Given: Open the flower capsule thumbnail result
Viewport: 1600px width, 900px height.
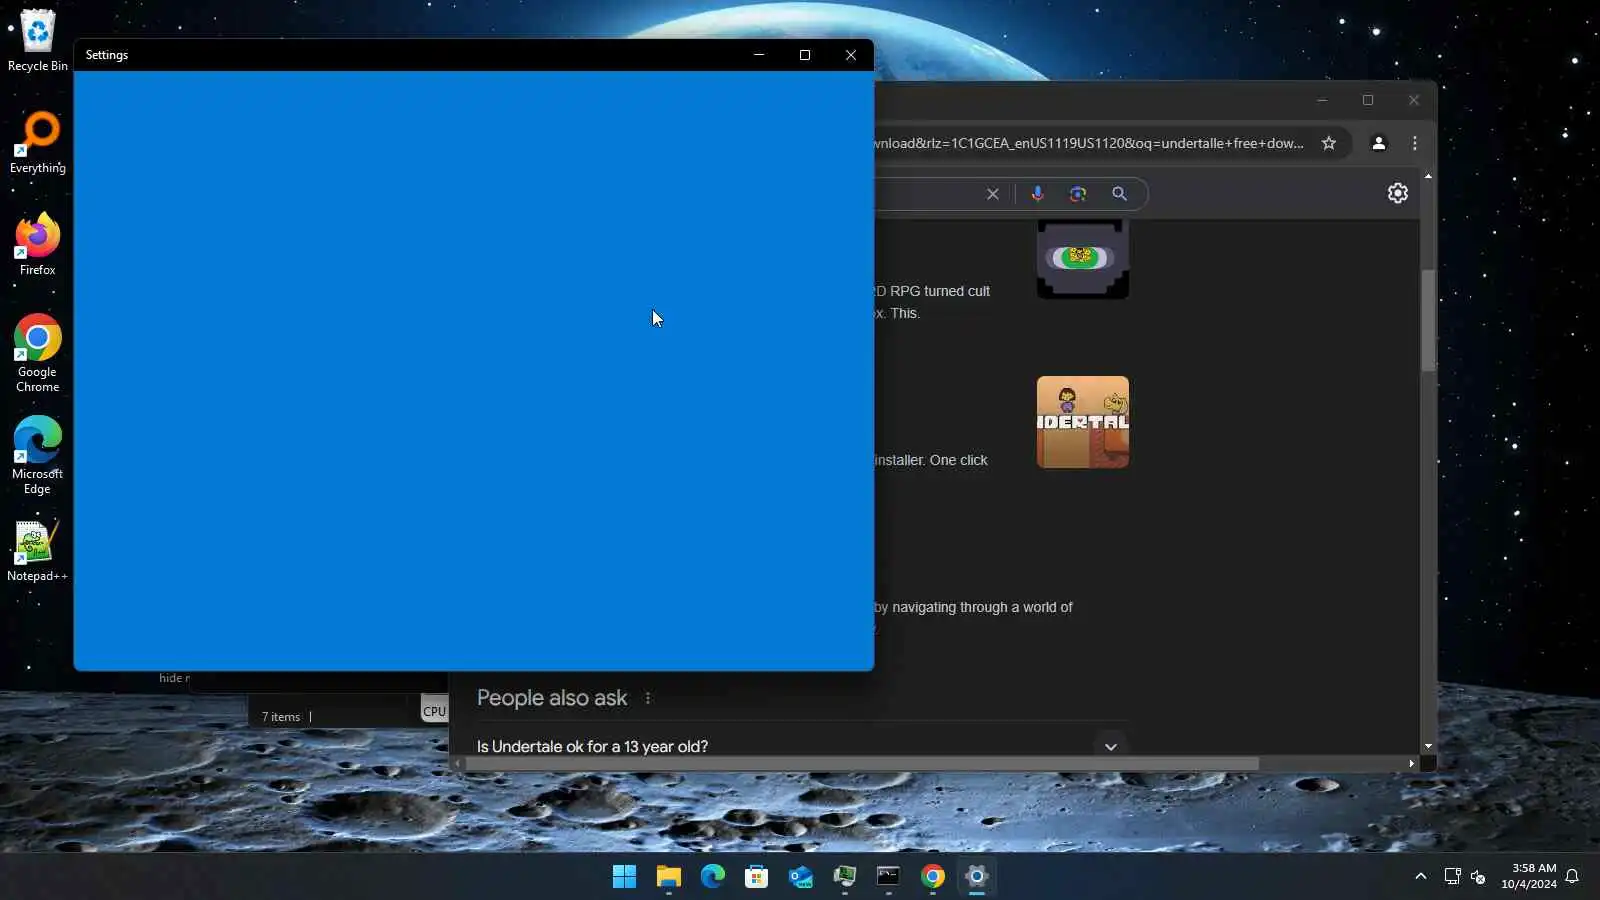Looking at the screenshot, I should pyautogui.click(x=1083, y=259).
